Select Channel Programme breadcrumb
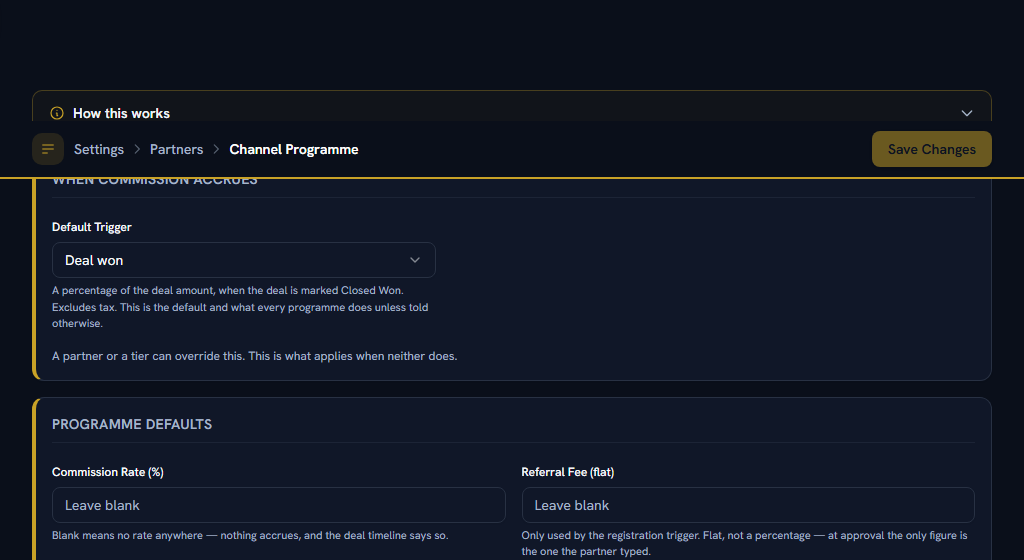1024x560 pixels. click(x=294, y=149)
